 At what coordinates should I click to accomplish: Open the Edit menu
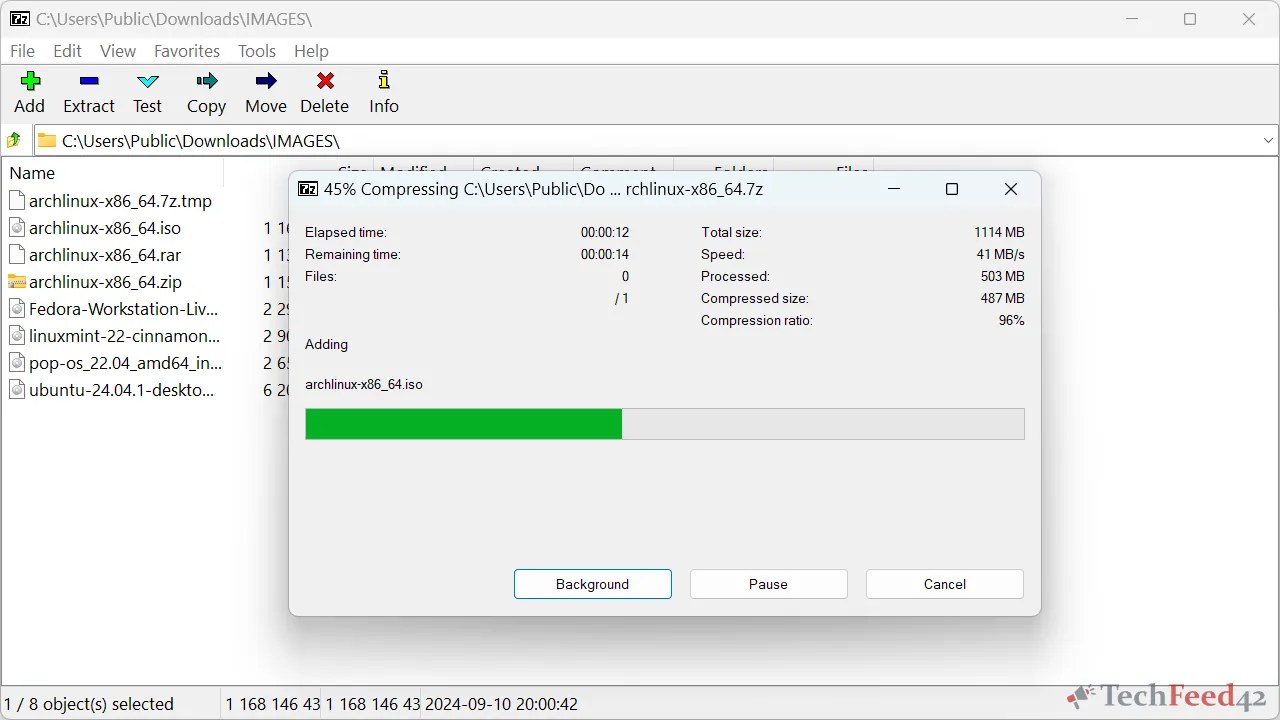[67, 51]
